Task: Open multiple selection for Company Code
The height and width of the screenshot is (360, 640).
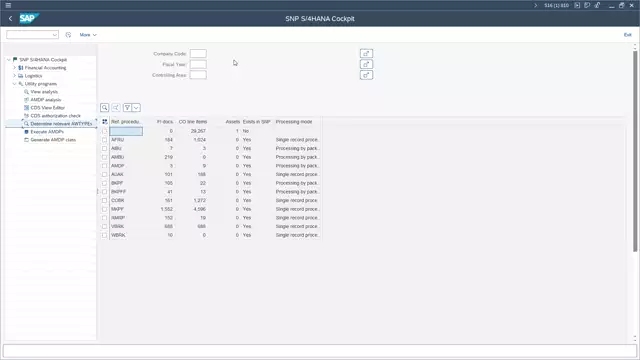Action: [366, 53]
